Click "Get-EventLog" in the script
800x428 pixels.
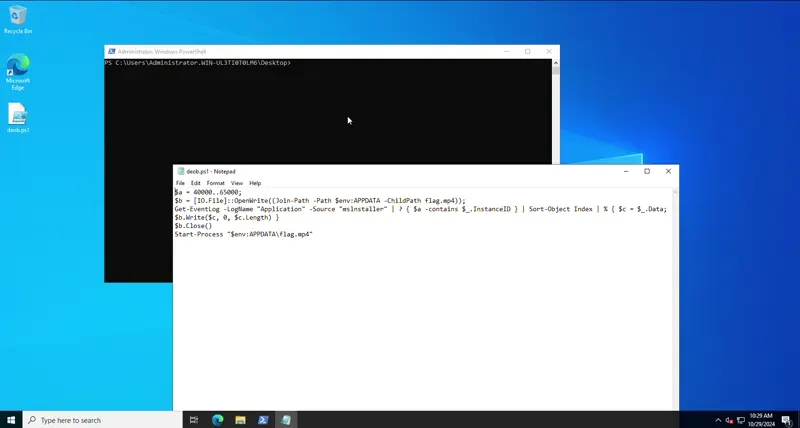197,209
